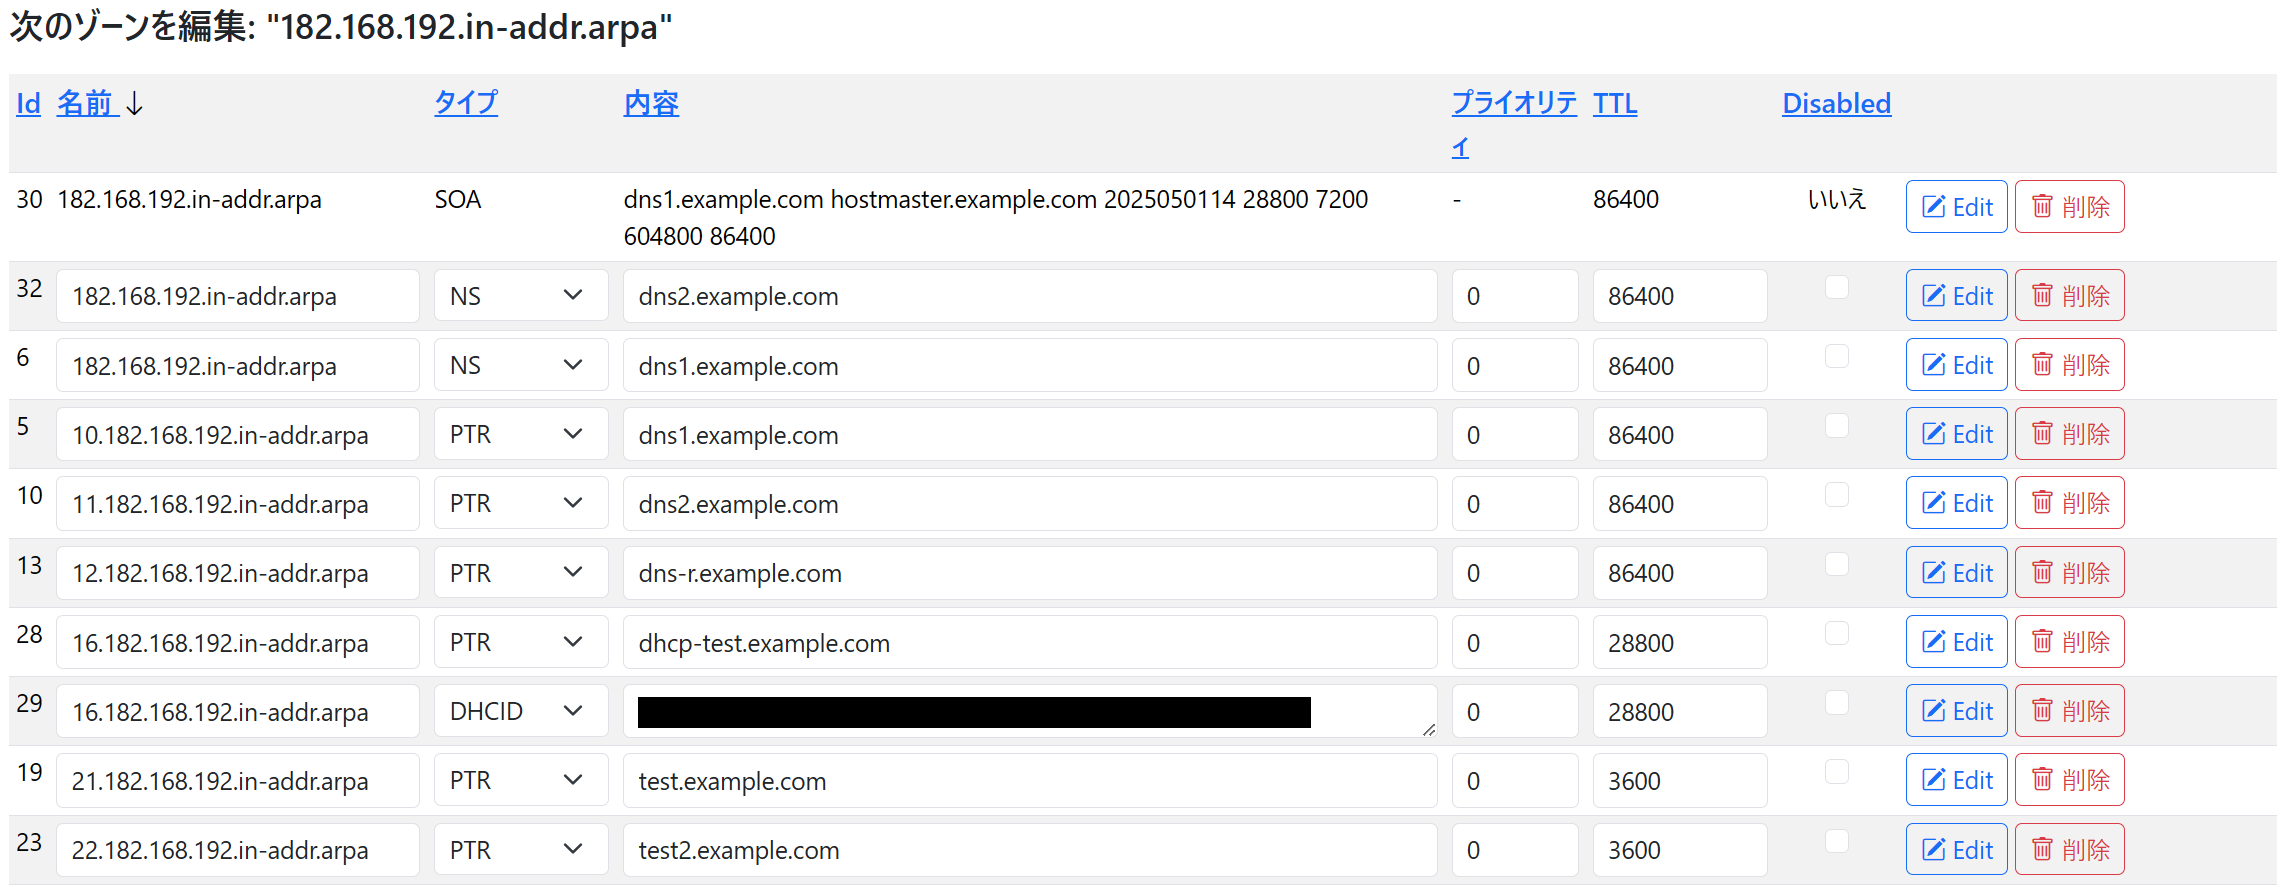
Task: Click TTL field of test.example.com record
Action: (x=1680, y=780)
